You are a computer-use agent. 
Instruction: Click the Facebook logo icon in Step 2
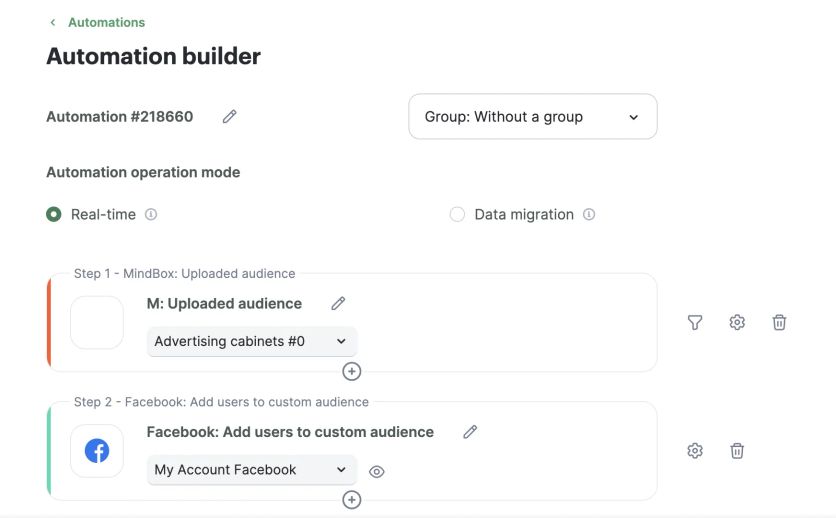coord(97,451)
